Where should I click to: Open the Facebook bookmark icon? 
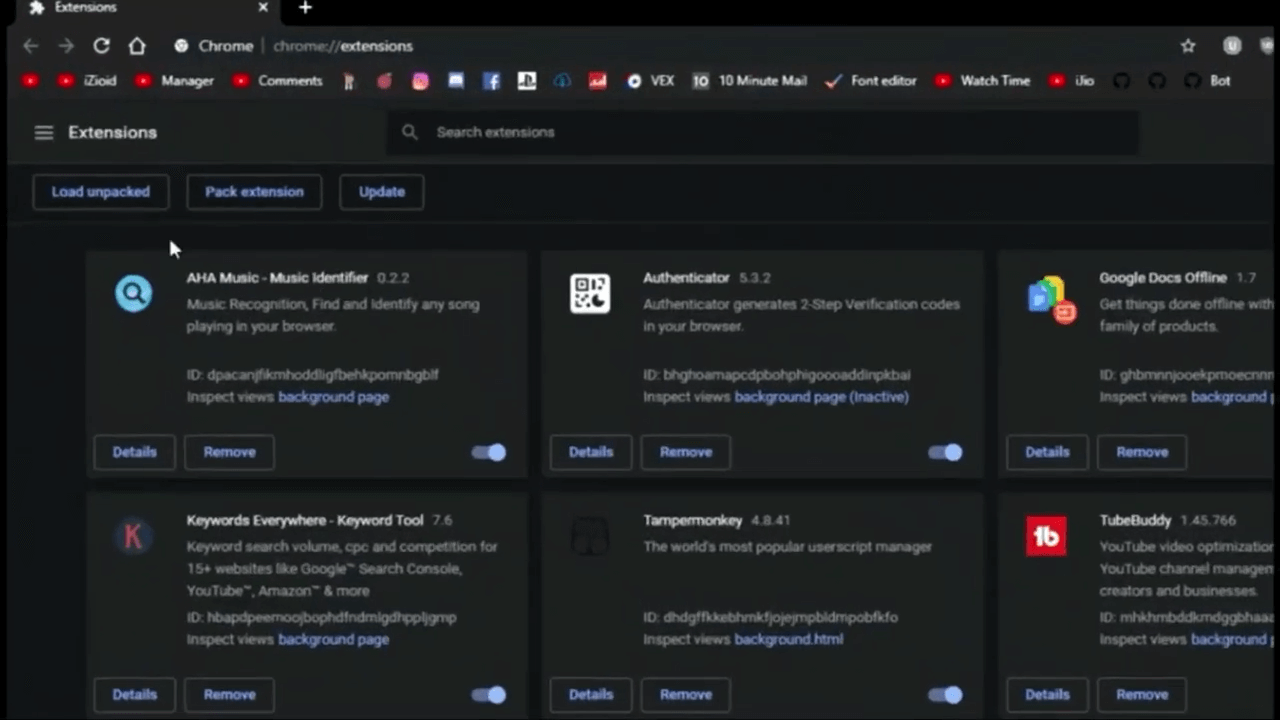491,81
